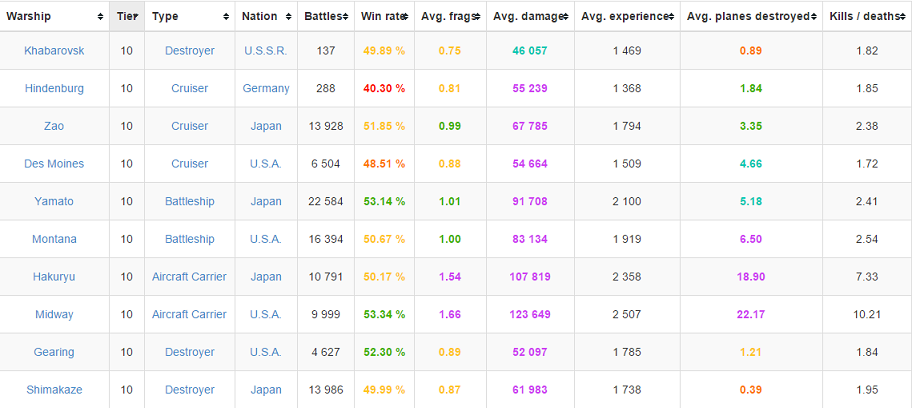Sort table by Warship column header
Viewport: 912px width, 408px height.
[55, 16]
